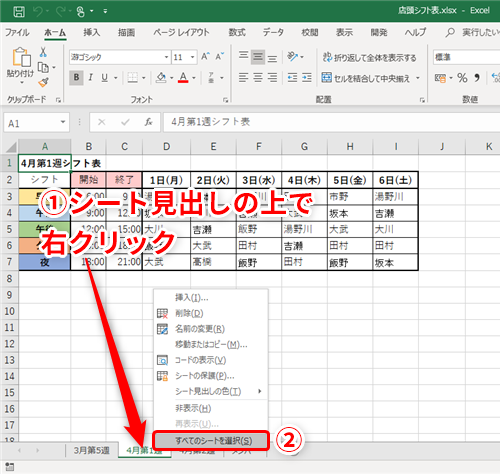Open the 挿入 ribbon tab
The height and width of the screenshot is (474, 500).
[92, 32]
